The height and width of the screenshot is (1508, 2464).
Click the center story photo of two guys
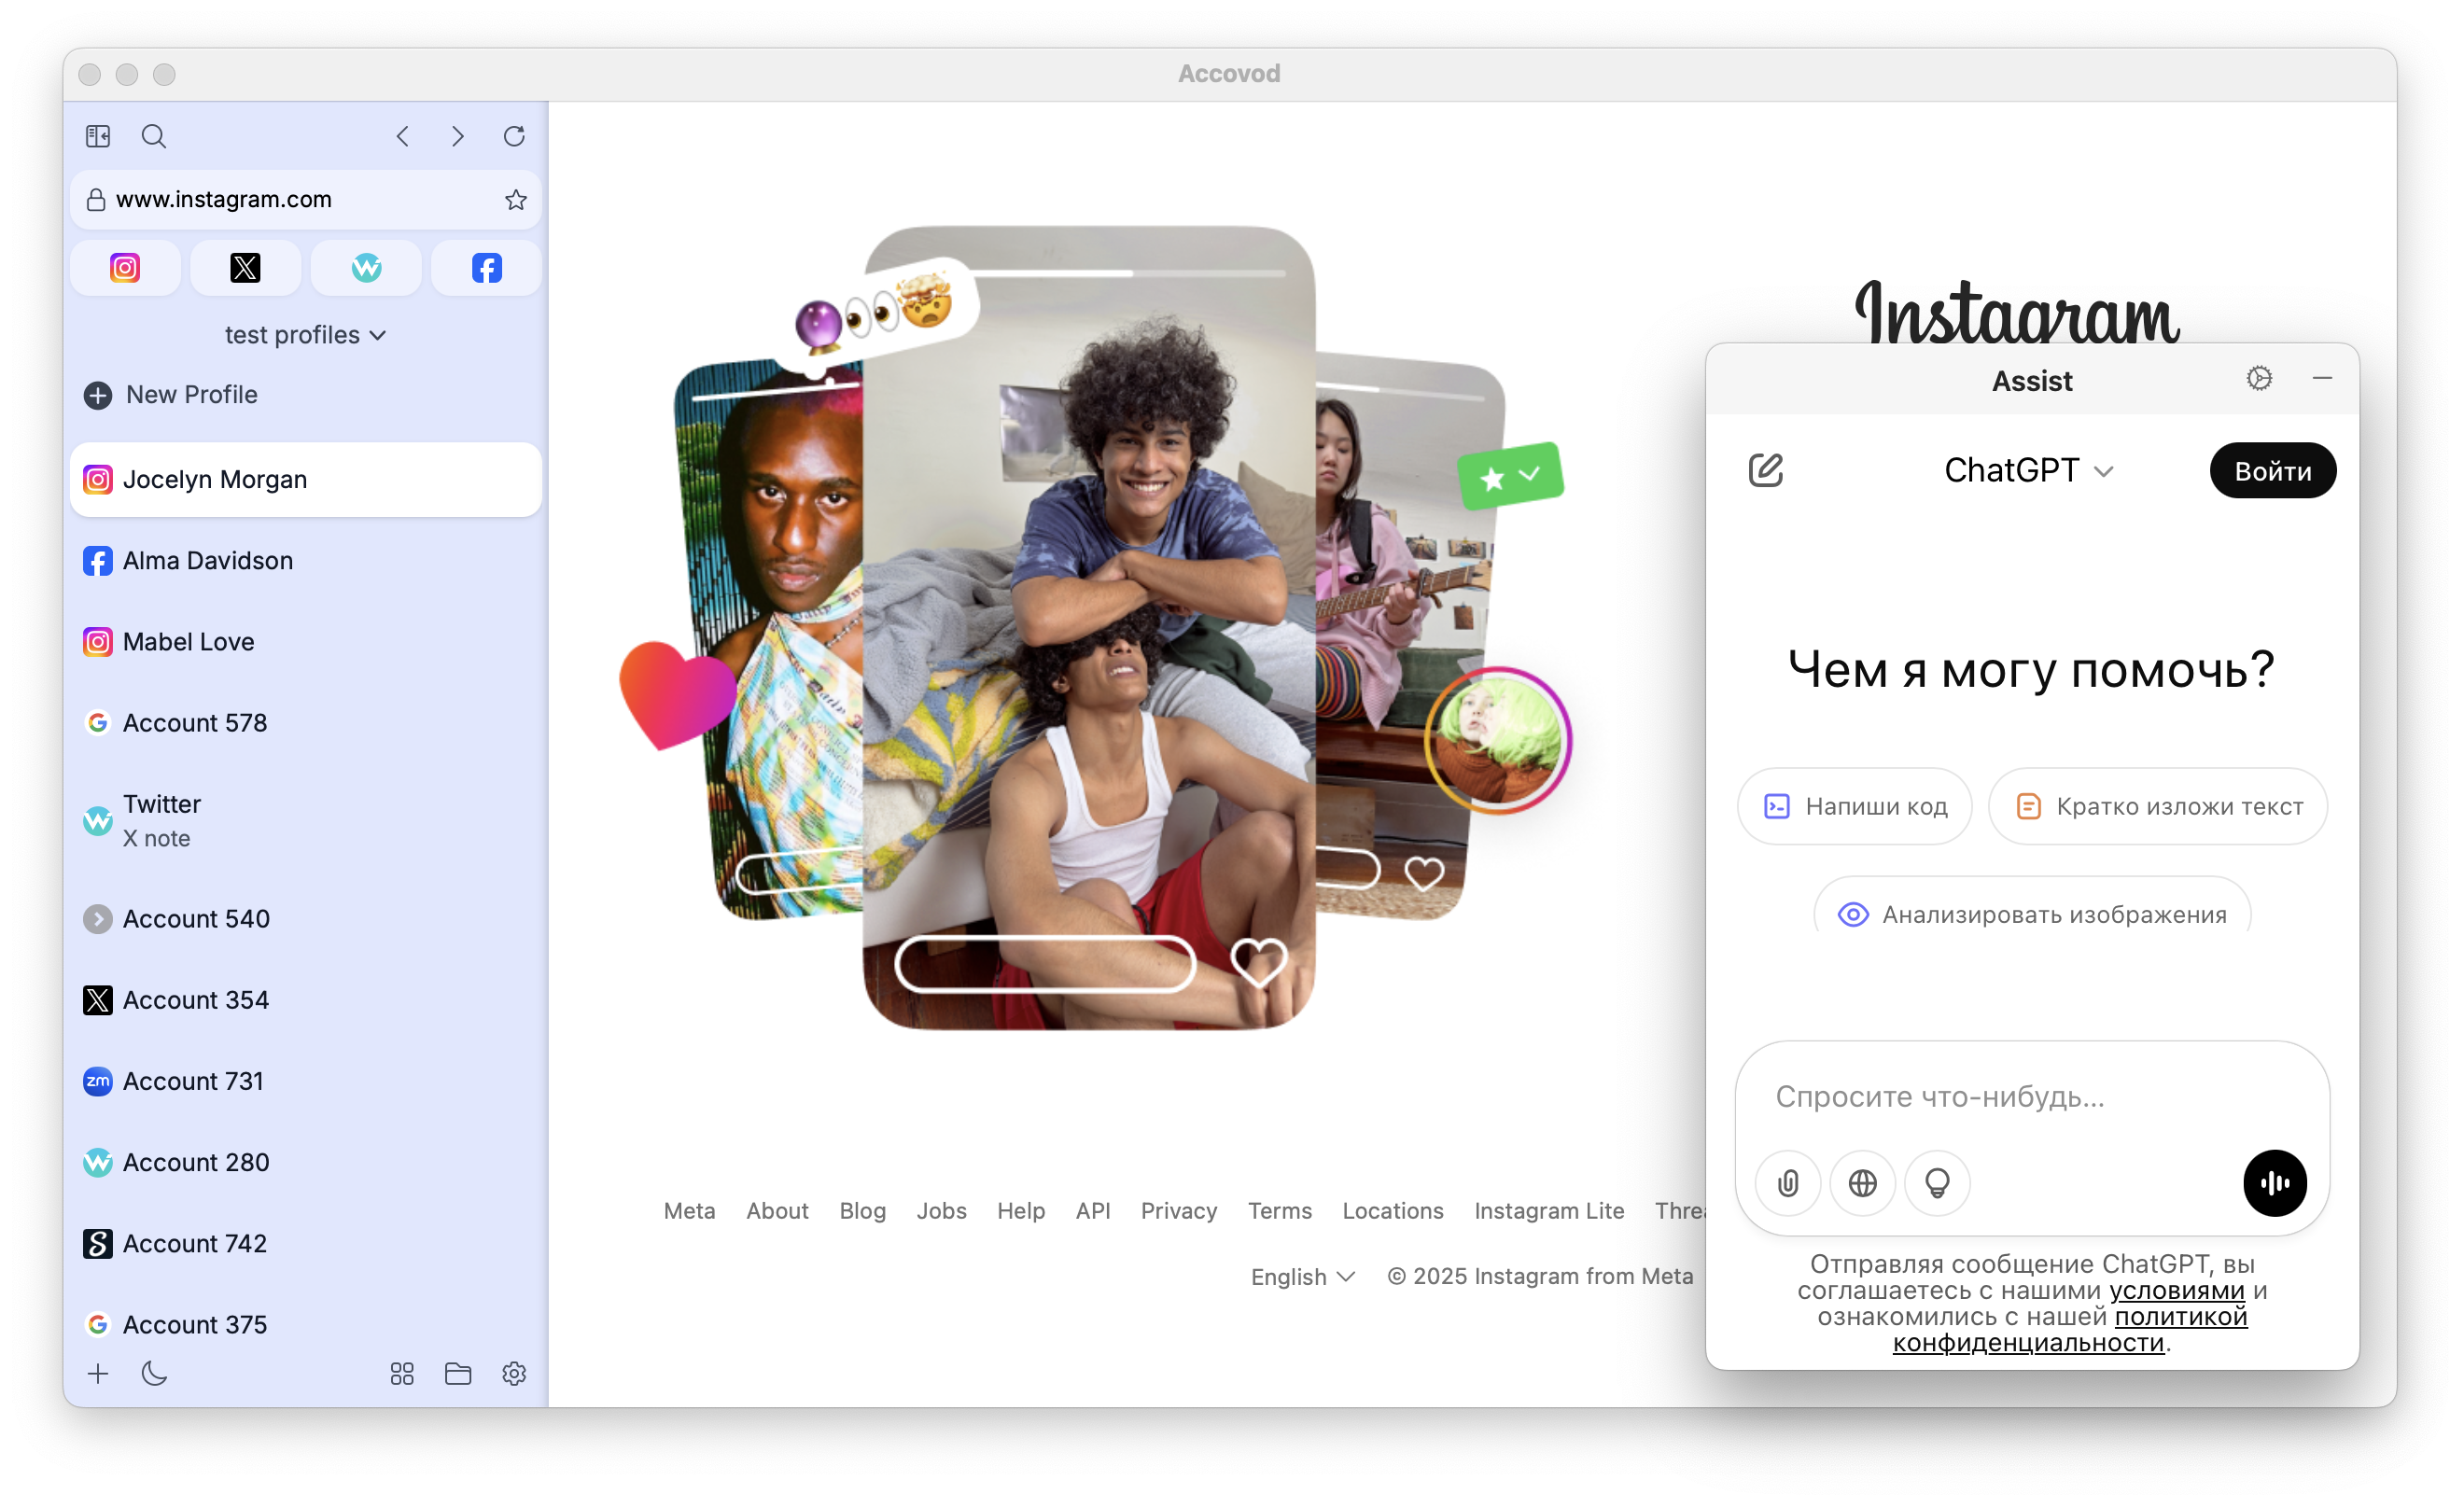coord(1088,630)
